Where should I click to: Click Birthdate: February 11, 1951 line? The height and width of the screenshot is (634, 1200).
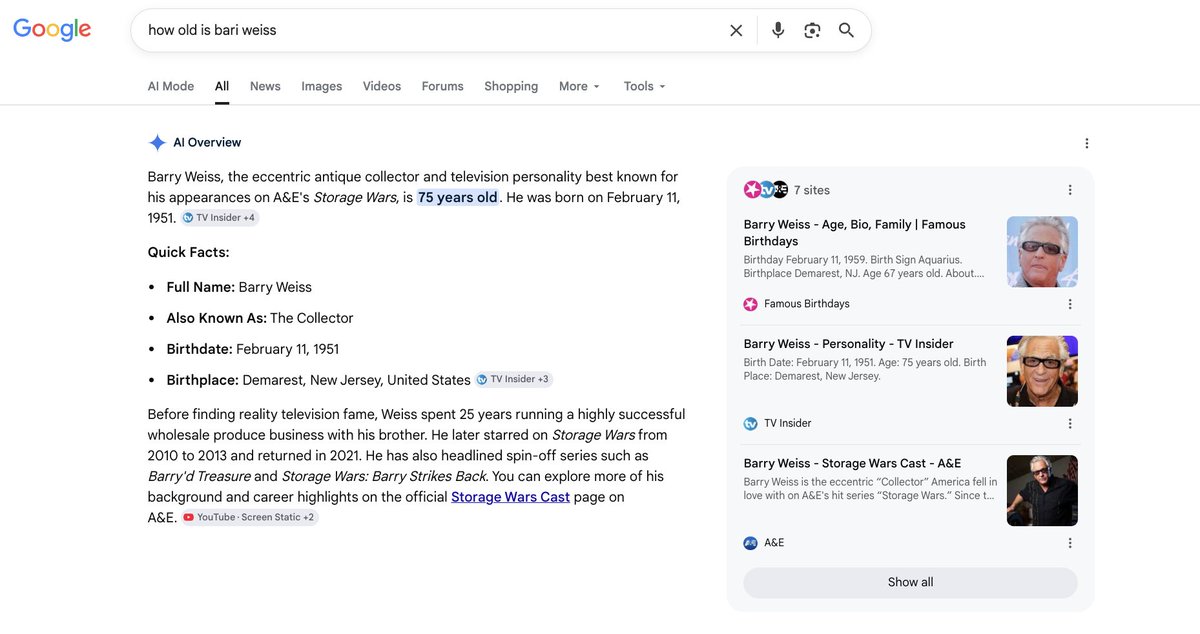tap(253, 349)
